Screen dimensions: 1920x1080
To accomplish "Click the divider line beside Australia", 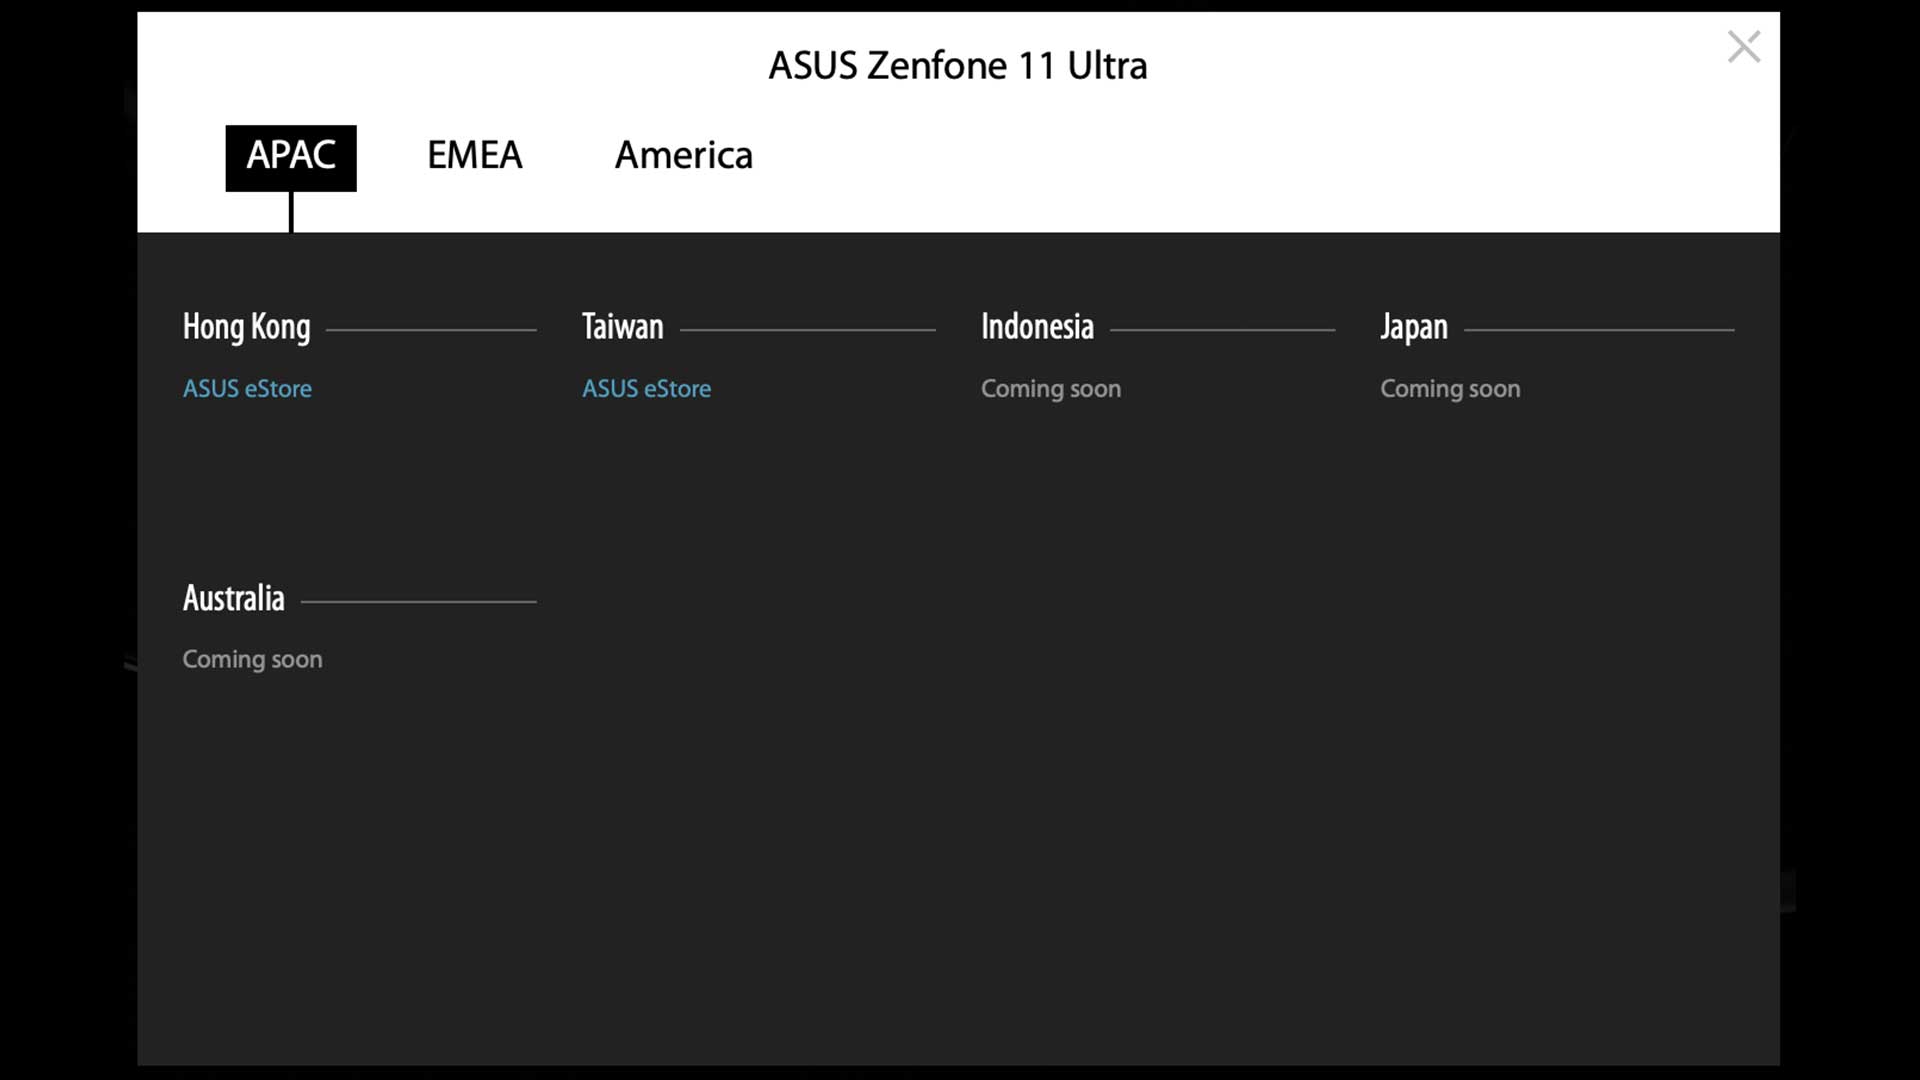I will click(419, 601).
